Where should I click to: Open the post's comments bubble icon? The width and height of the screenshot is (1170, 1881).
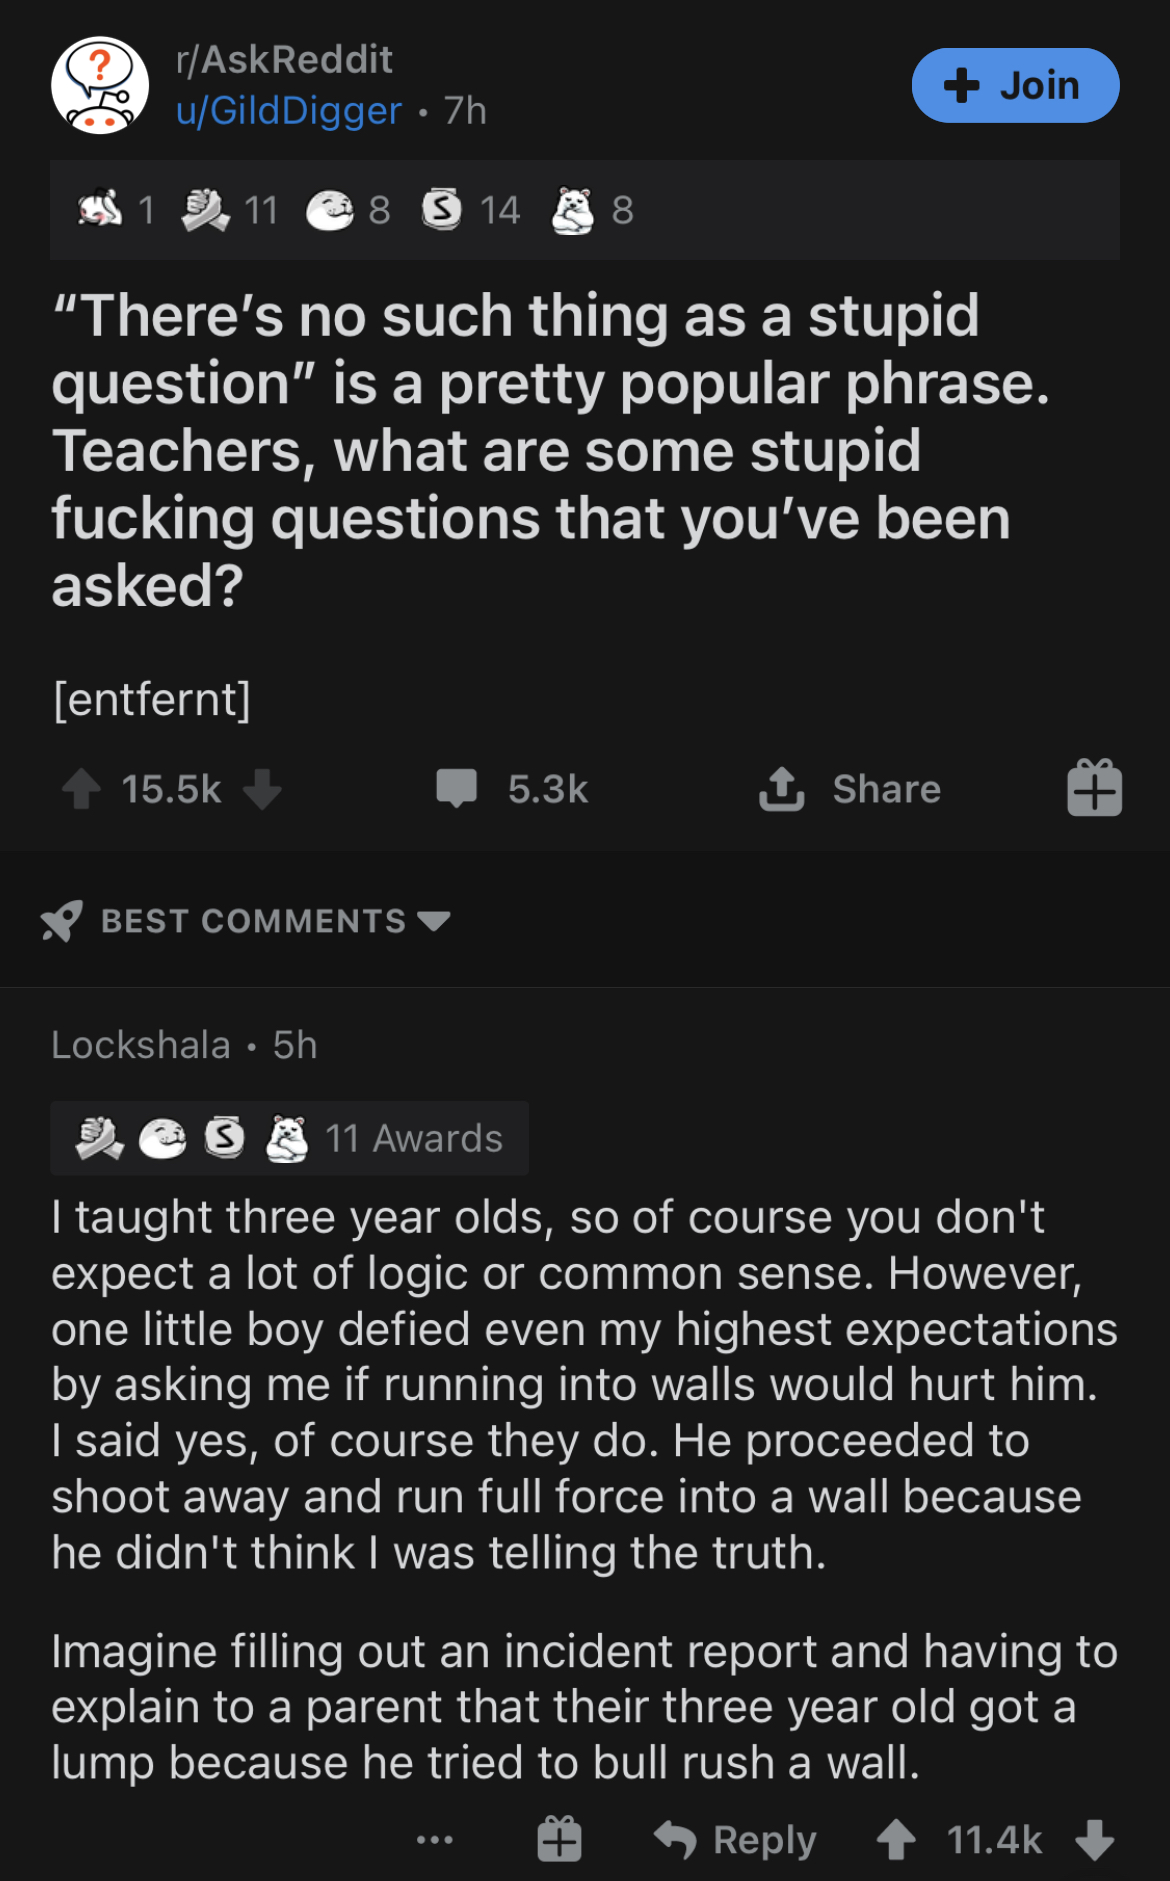(456, 789)
